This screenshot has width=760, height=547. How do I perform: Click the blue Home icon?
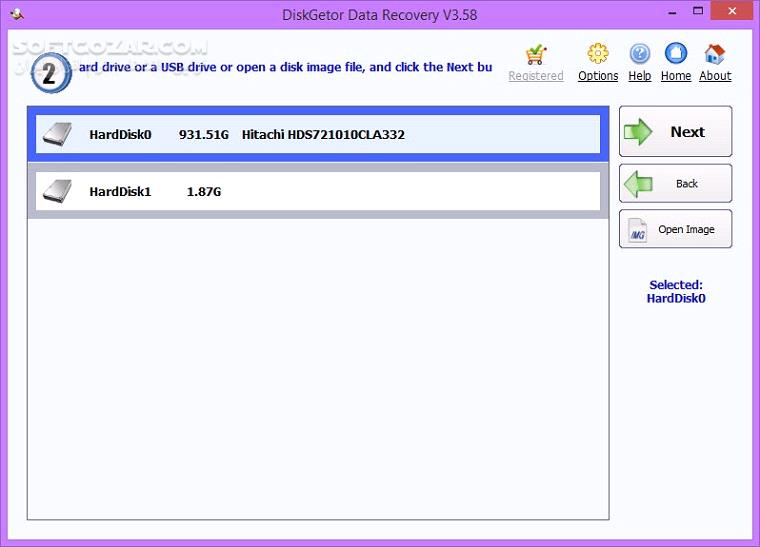coord(676,53)
